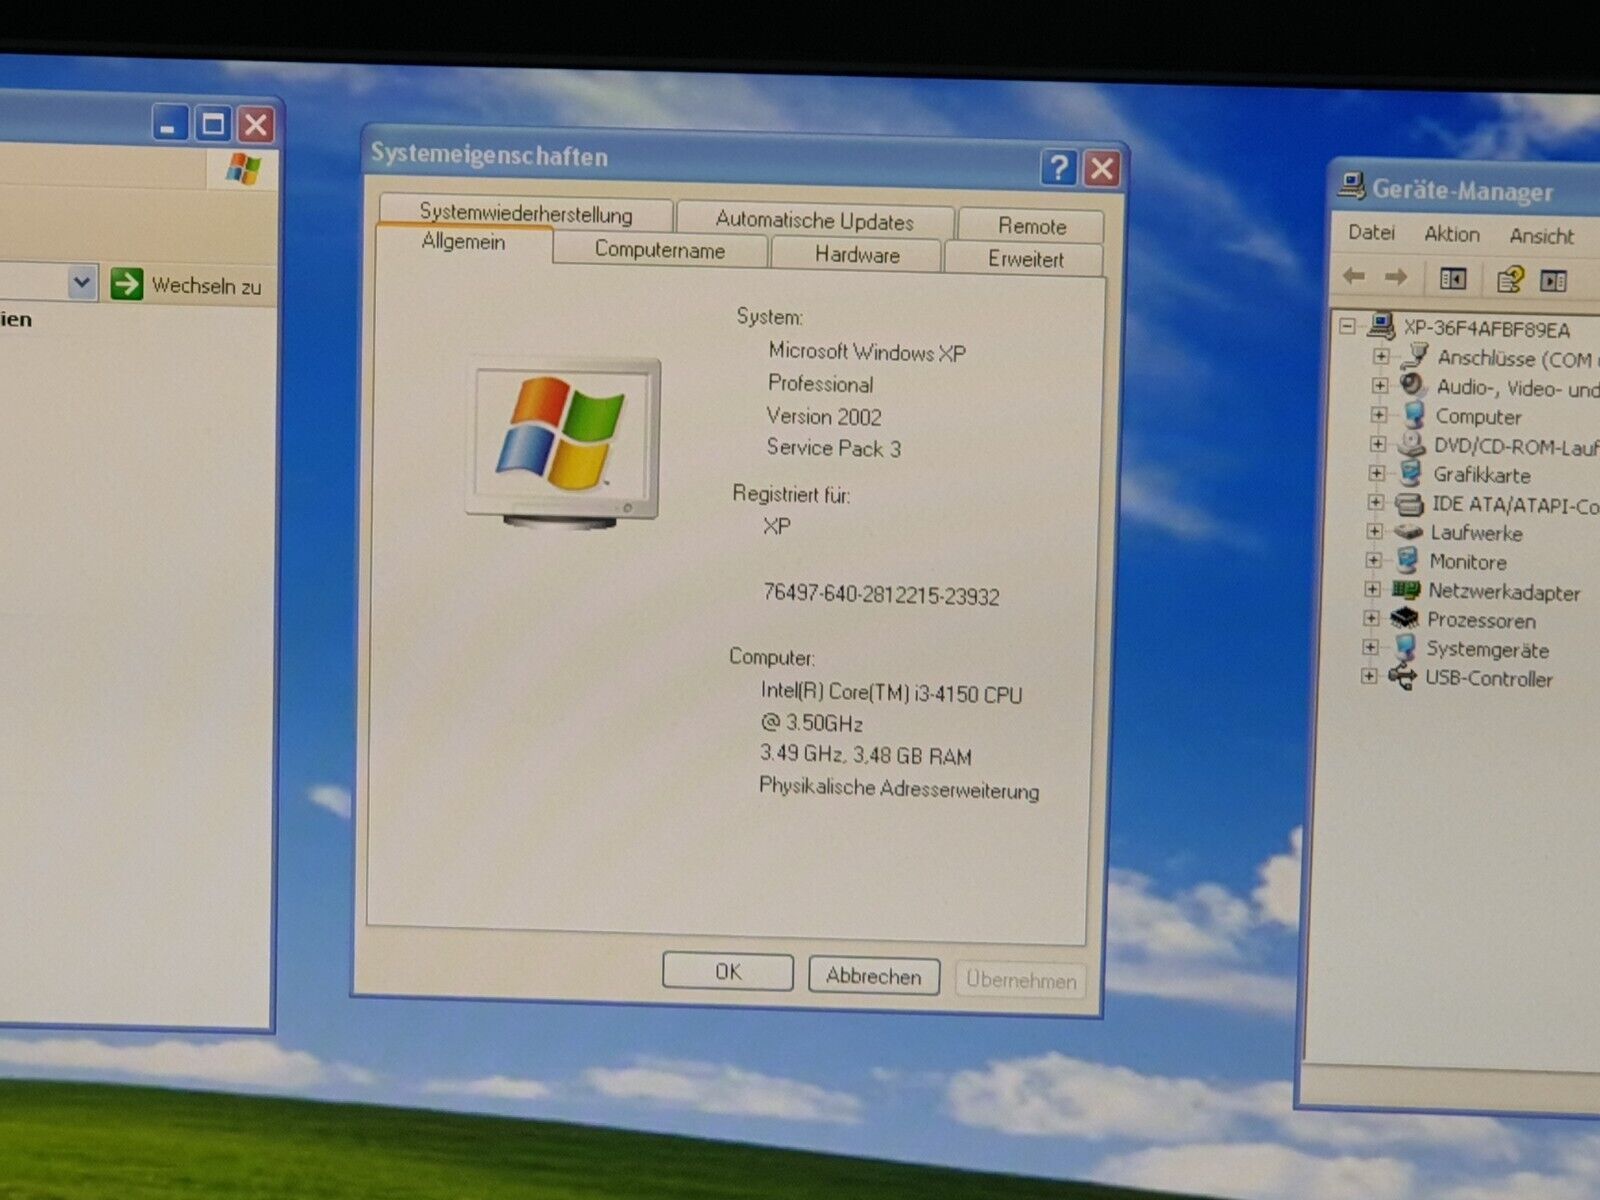
Task: Open the Aktion menu
Action: (1451, 234)
